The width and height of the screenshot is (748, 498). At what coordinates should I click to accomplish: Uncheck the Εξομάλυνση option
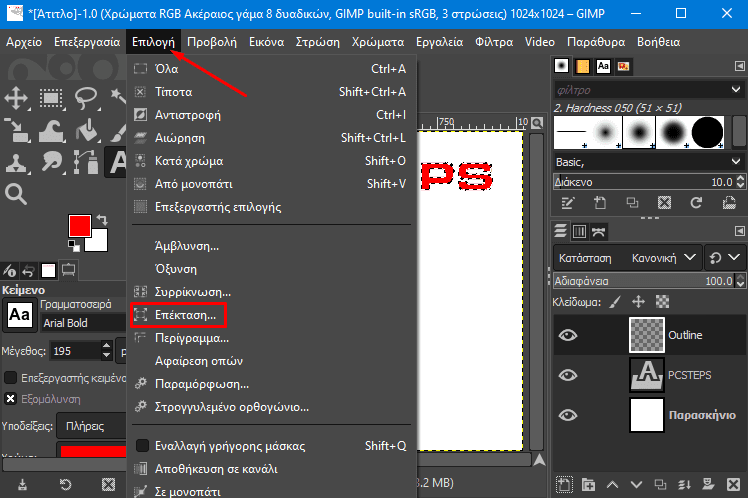tap(10, 399)
